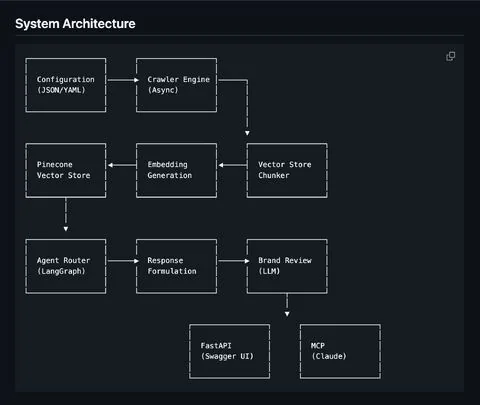480x405 pixels.
Task: Select the Brand Review (LLM) text
Action: pos(285,266)
